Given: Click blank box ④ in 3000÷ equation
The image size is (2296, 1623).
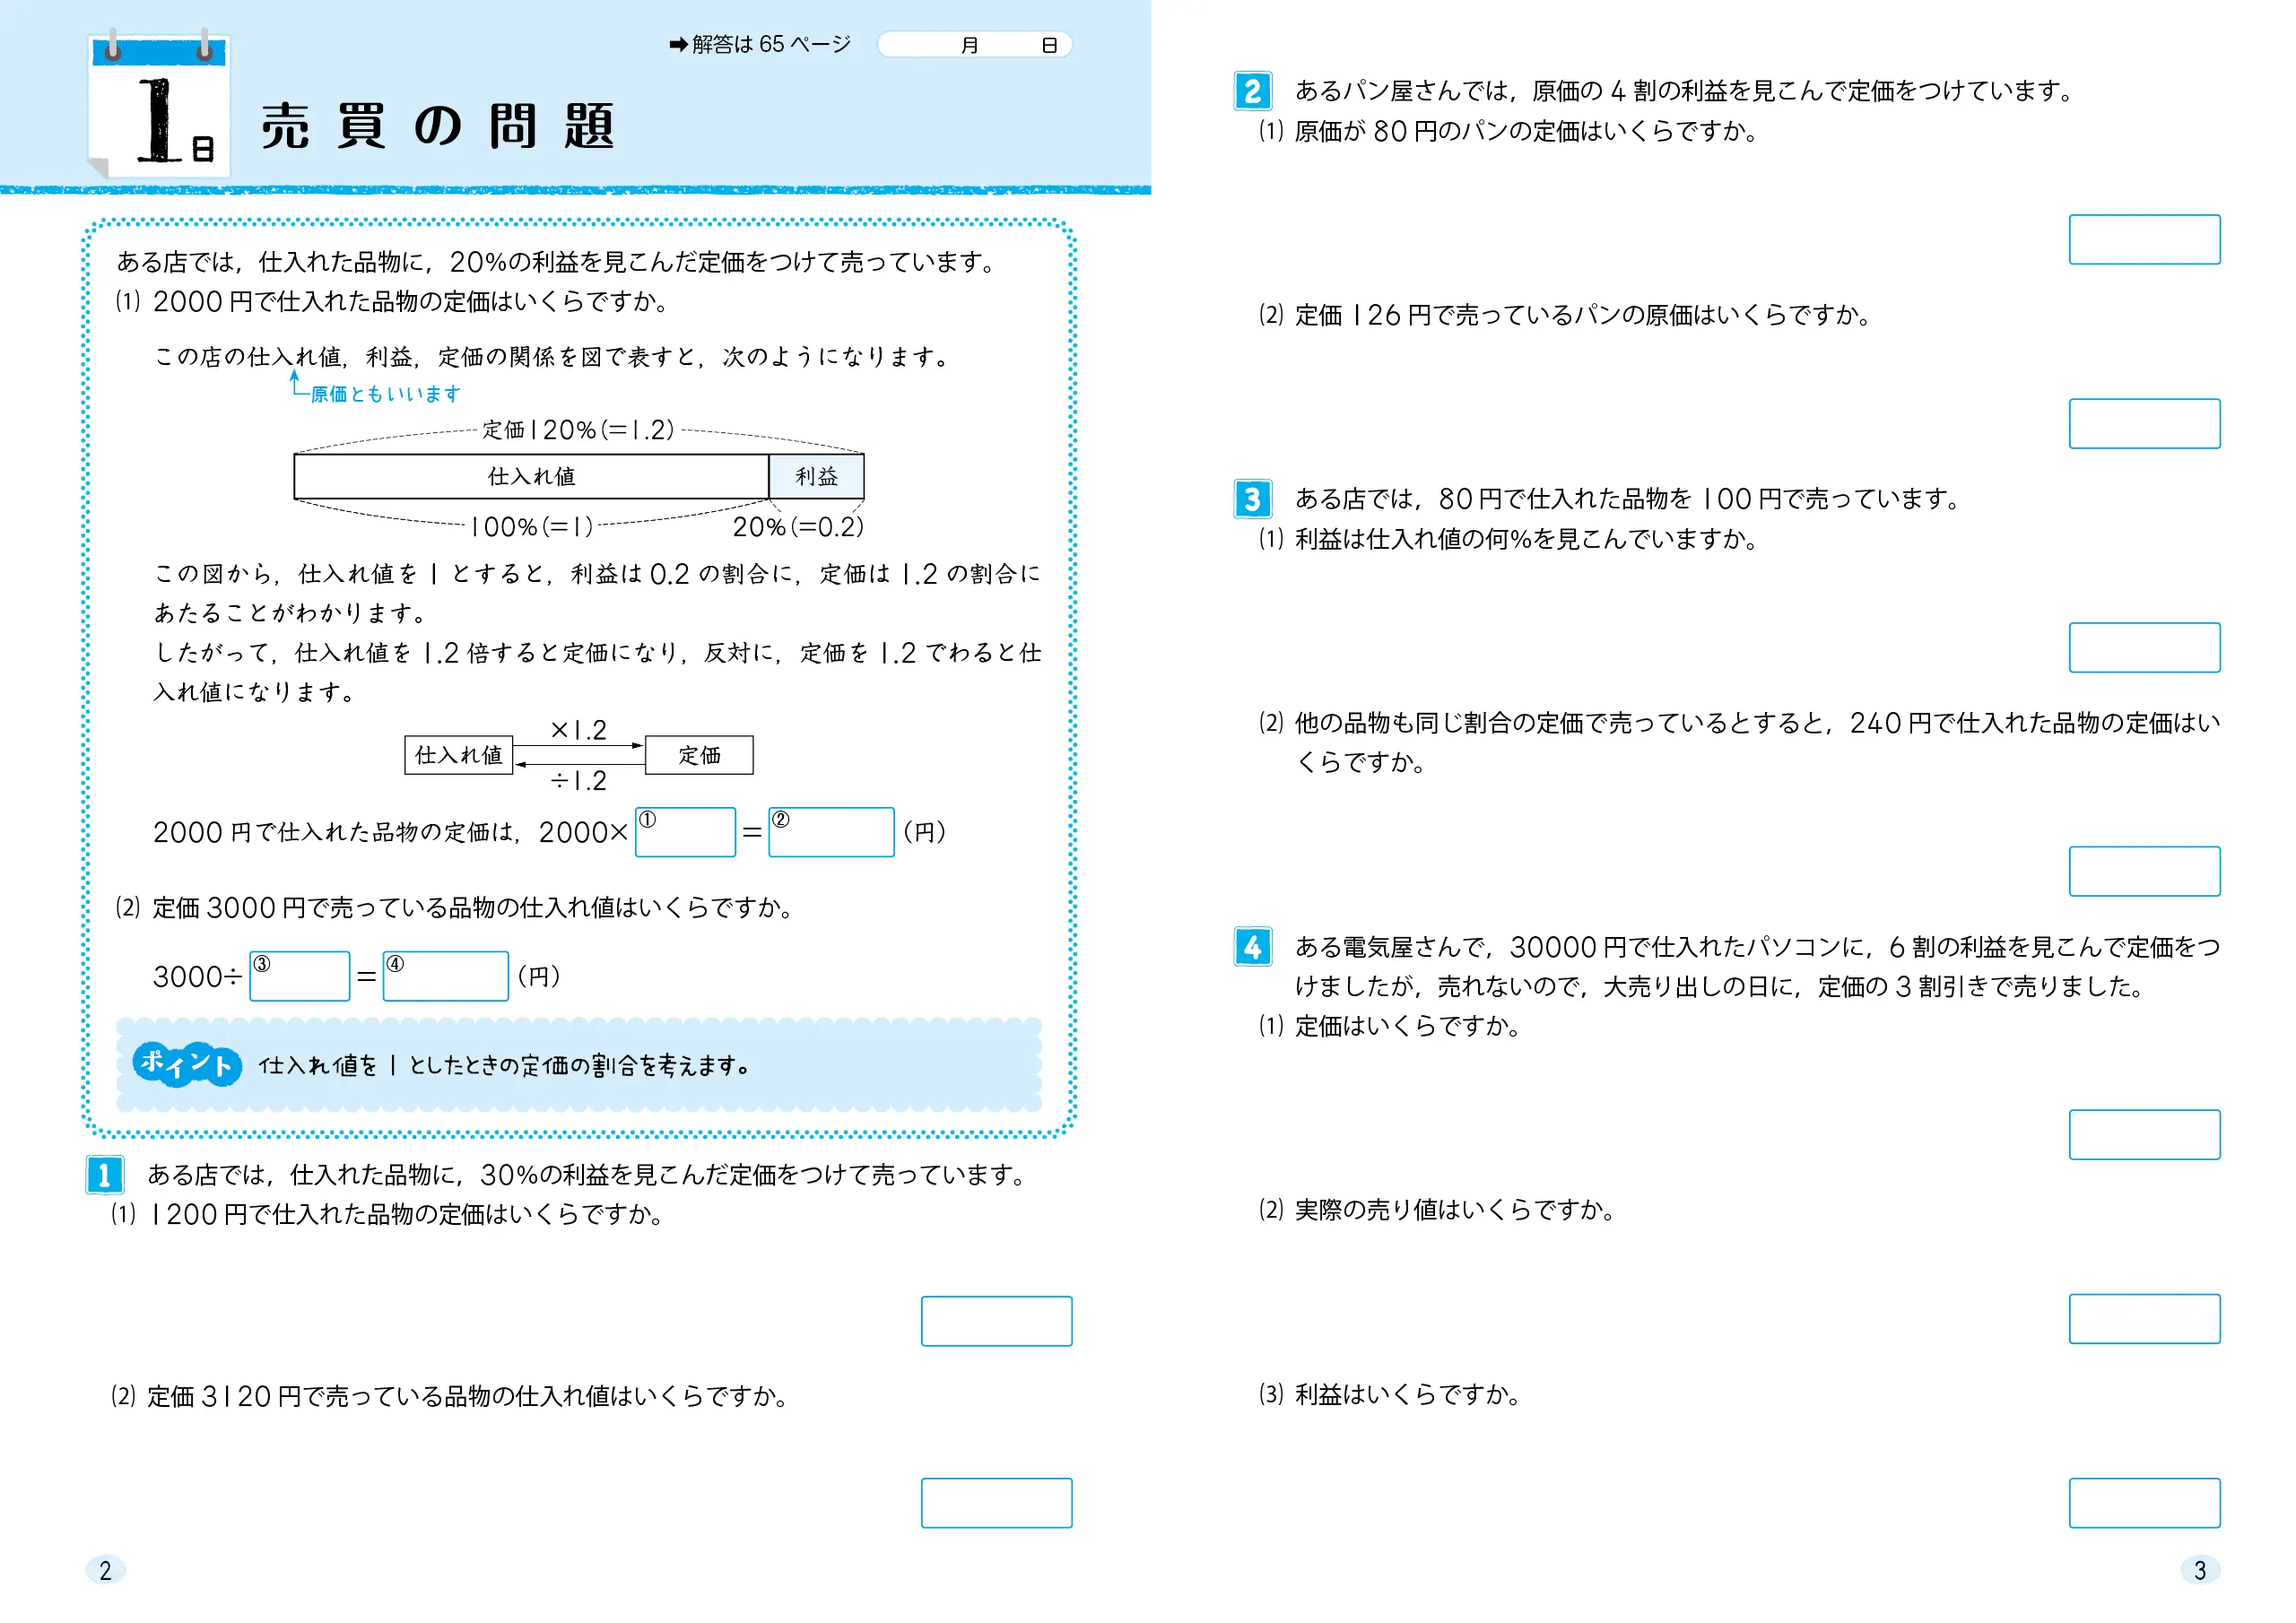Looking at the screenshot, I should tap(446, 976).
